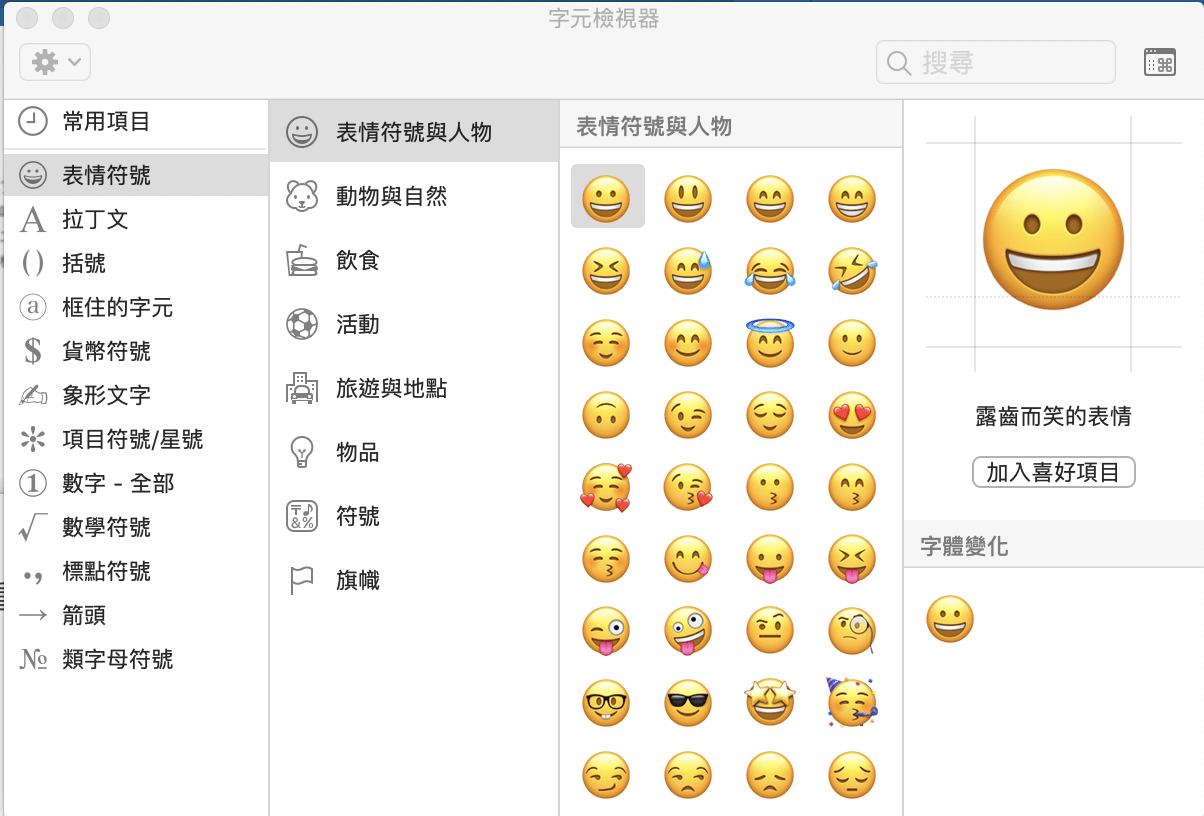
Task: Select 飲食 subcategory
Action: 414,260
